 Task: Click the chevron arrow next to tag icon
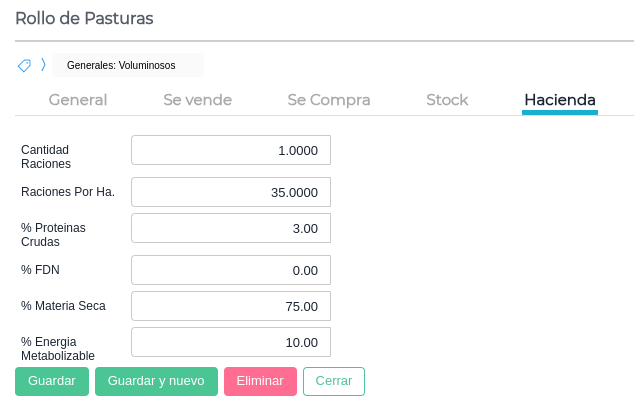click(x=43, y=65)
